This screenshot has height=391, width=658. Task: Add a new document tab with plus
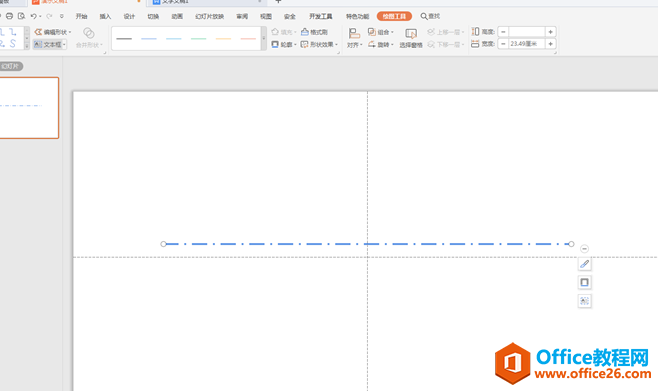click(x=278, y=2)
